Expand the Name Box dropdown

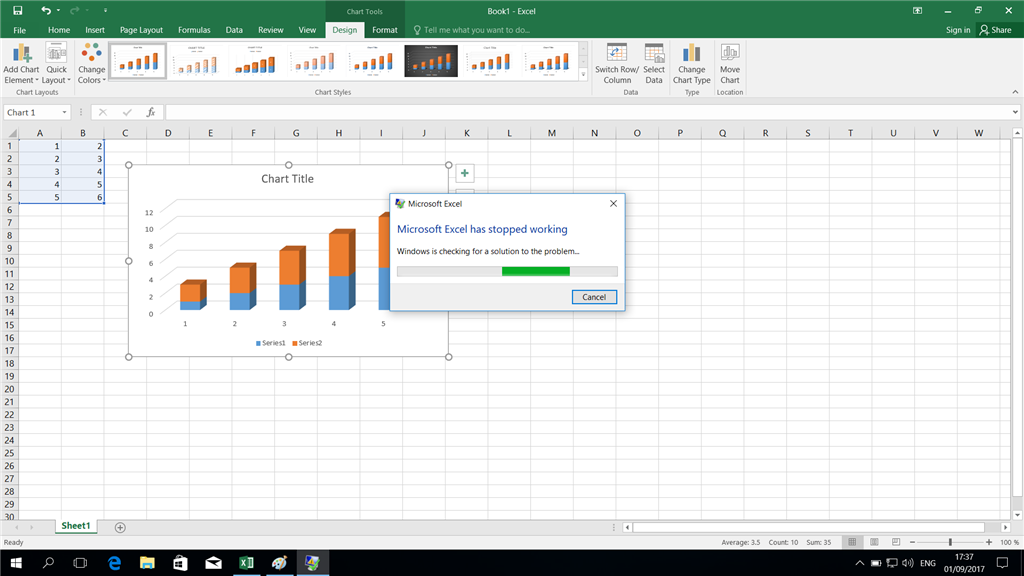[x=64, y=112]
